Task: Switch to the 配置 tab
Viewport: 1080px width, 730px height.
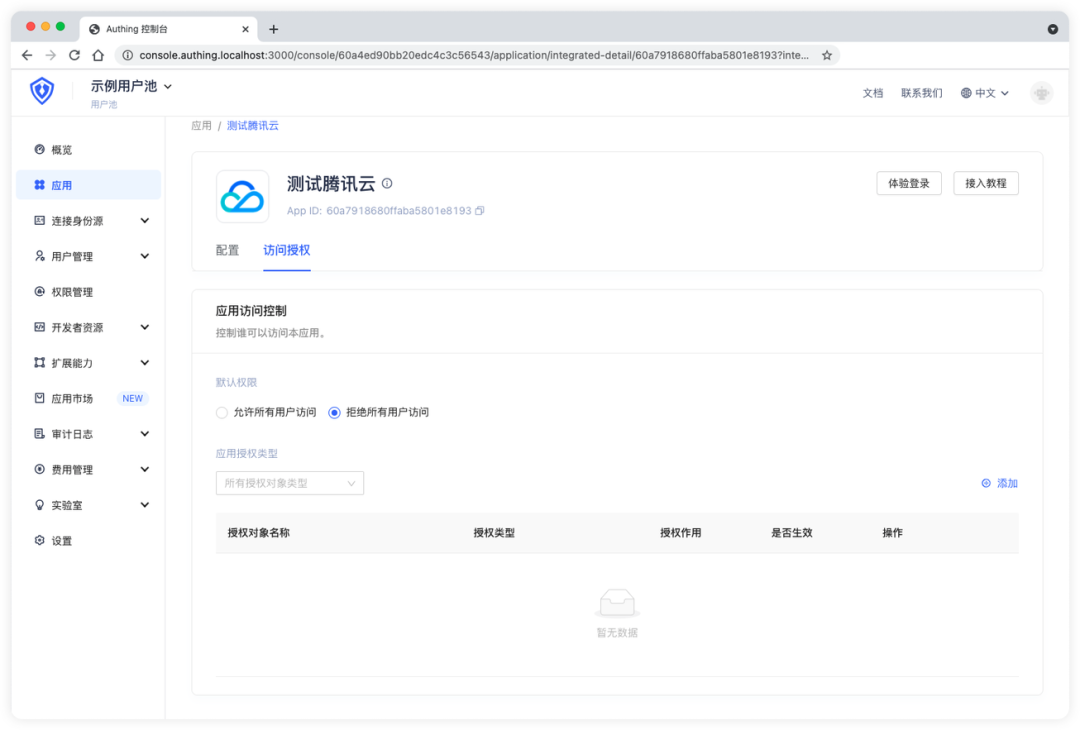Action: pos(227,251)
